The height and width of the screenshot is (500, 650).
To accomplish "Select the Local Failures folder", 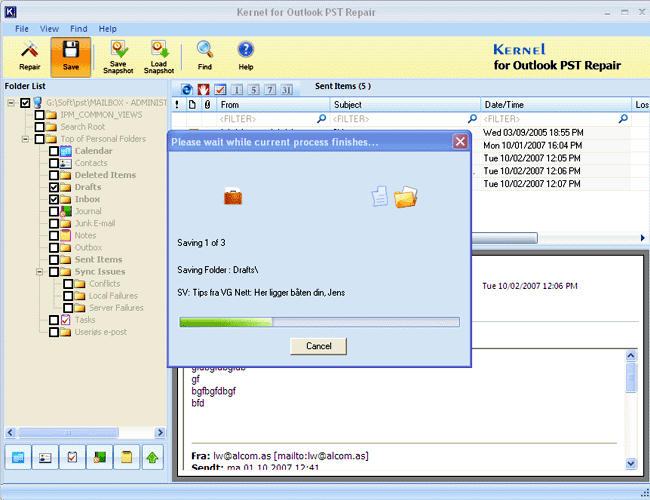I will 113,296.
